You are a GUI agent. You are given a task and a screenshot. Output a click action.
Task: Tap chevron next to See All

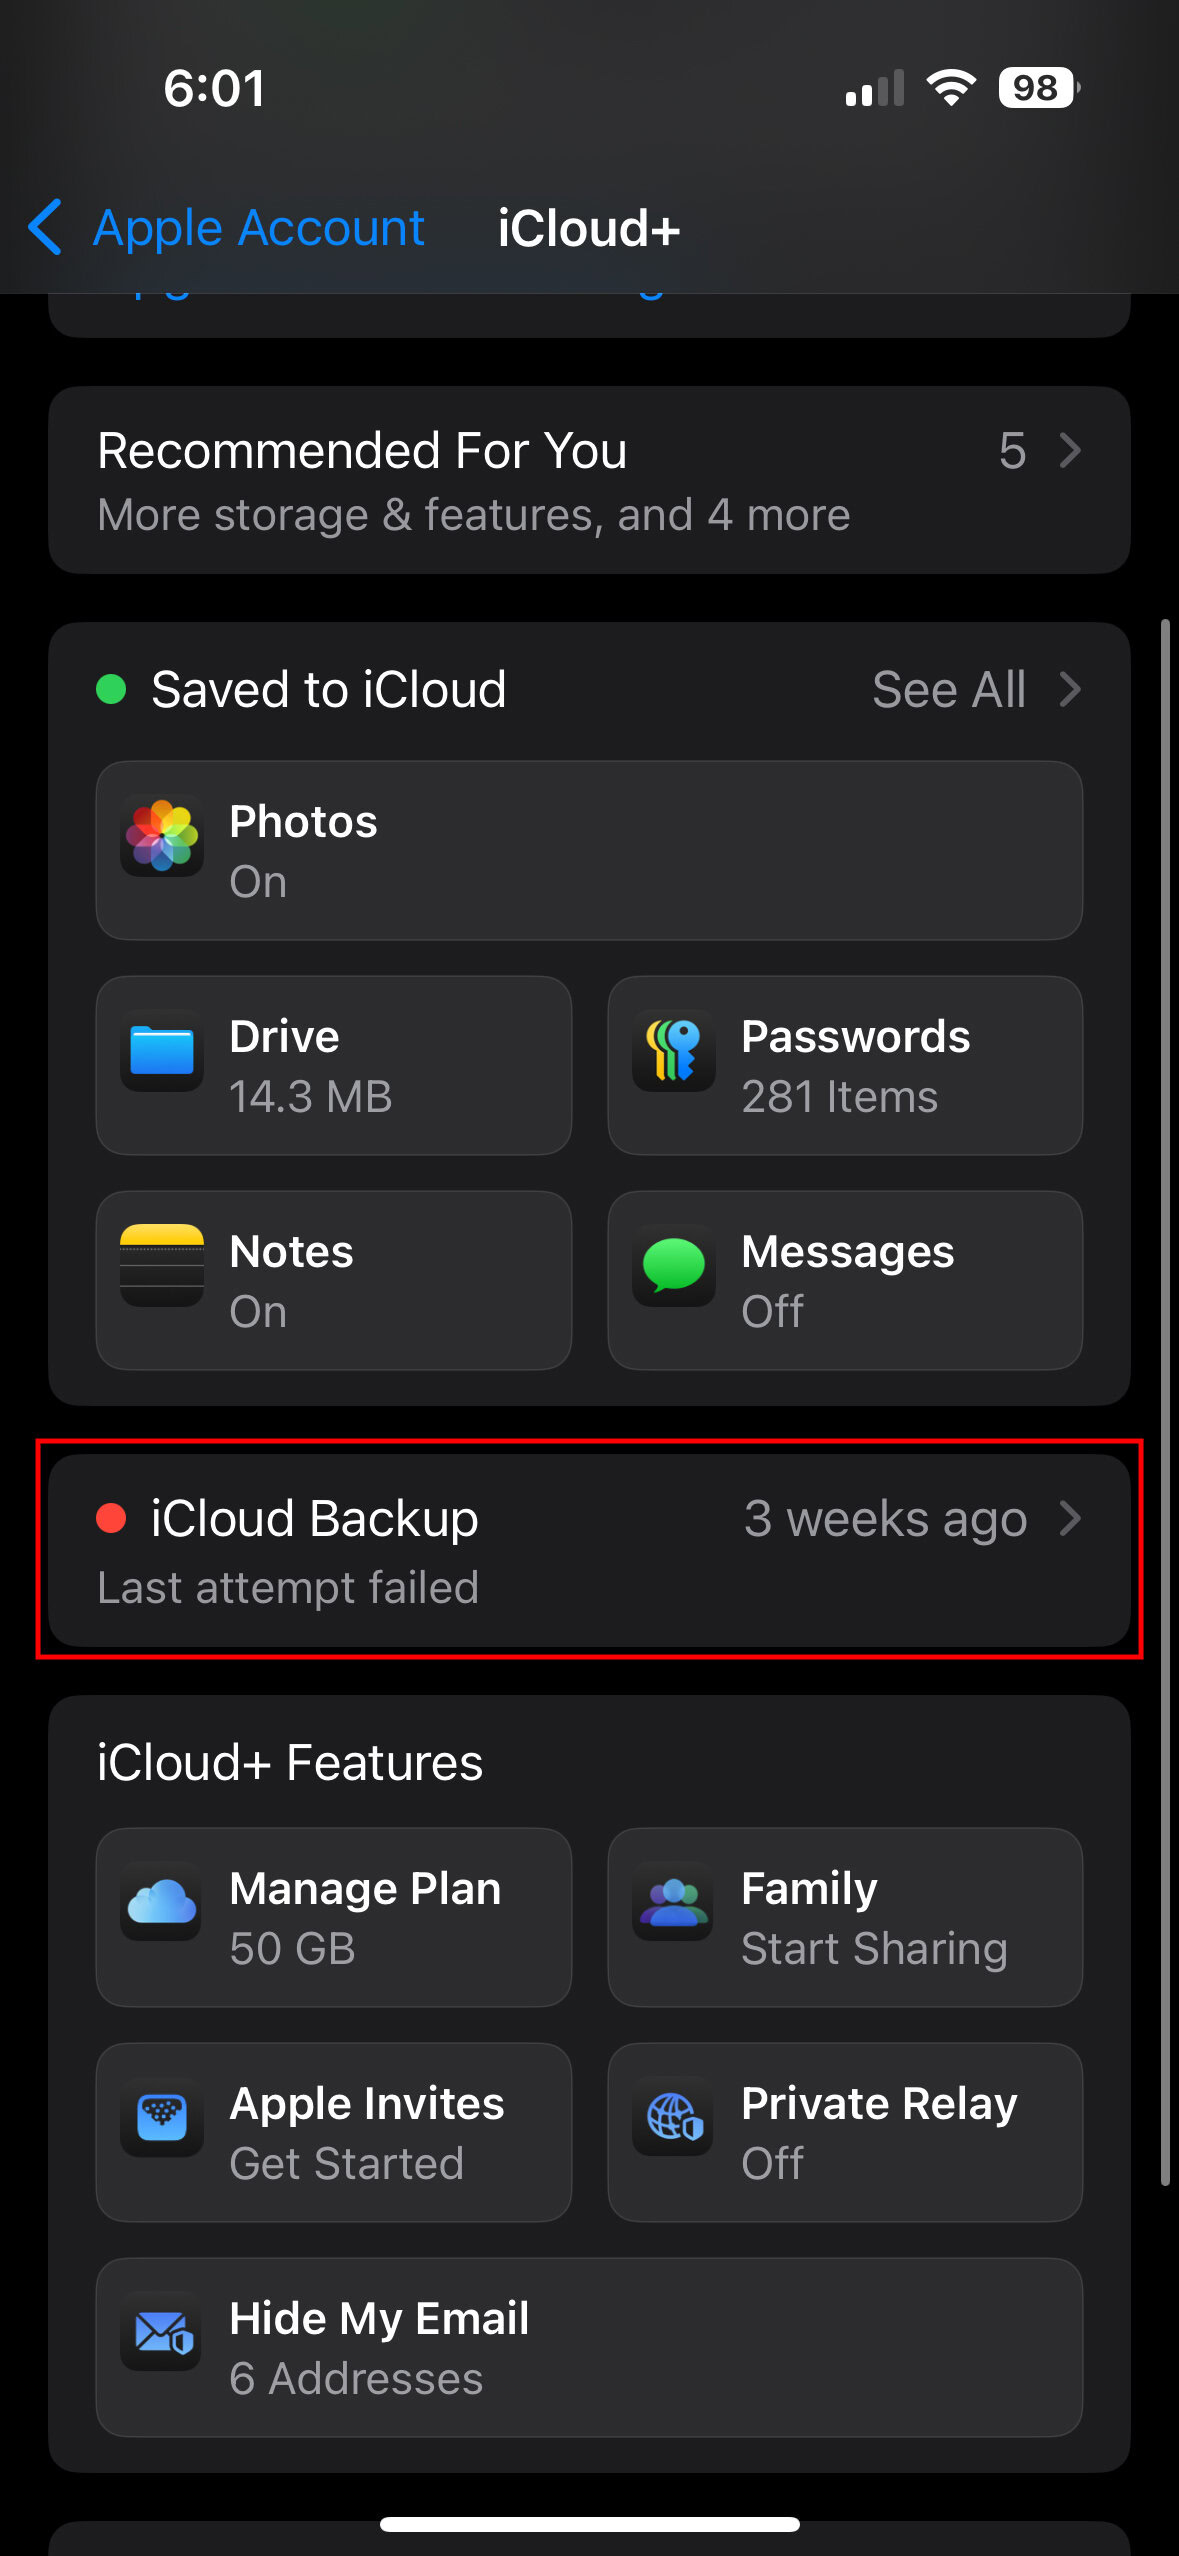click(x=1070, y=690)
